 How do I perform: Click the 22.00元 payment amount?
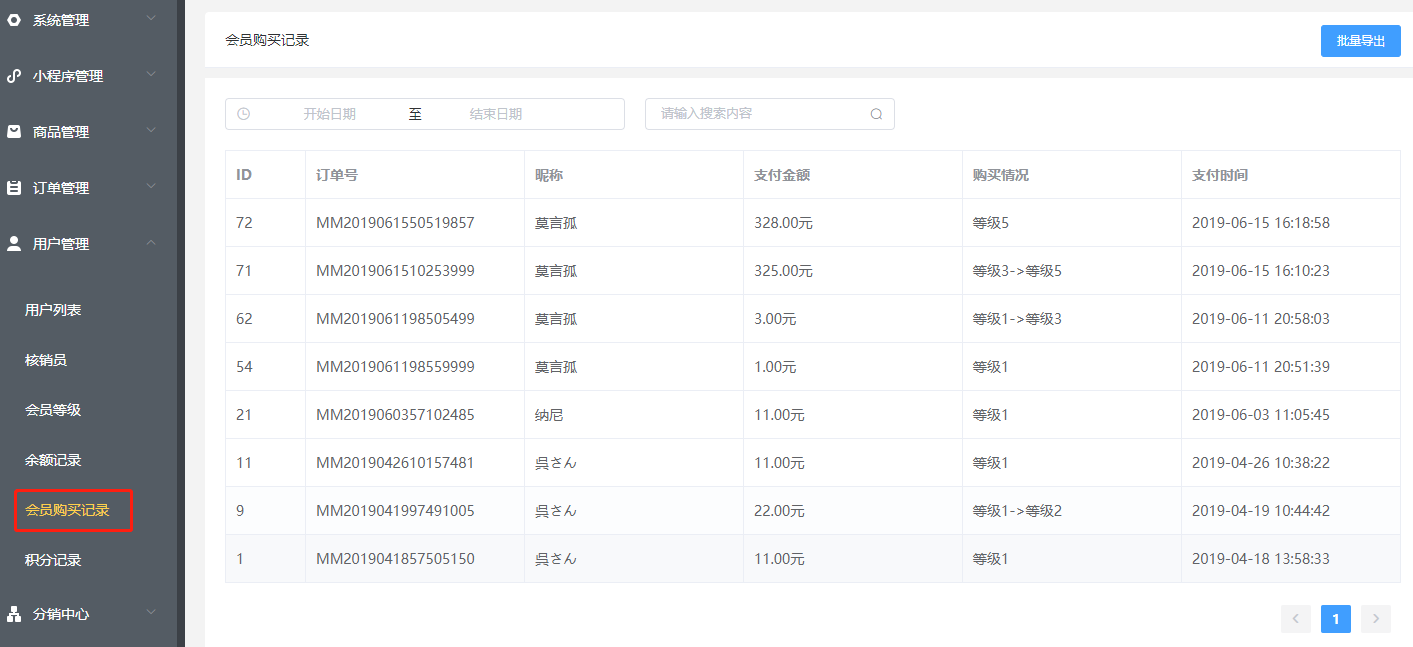(x=779, y=511)
